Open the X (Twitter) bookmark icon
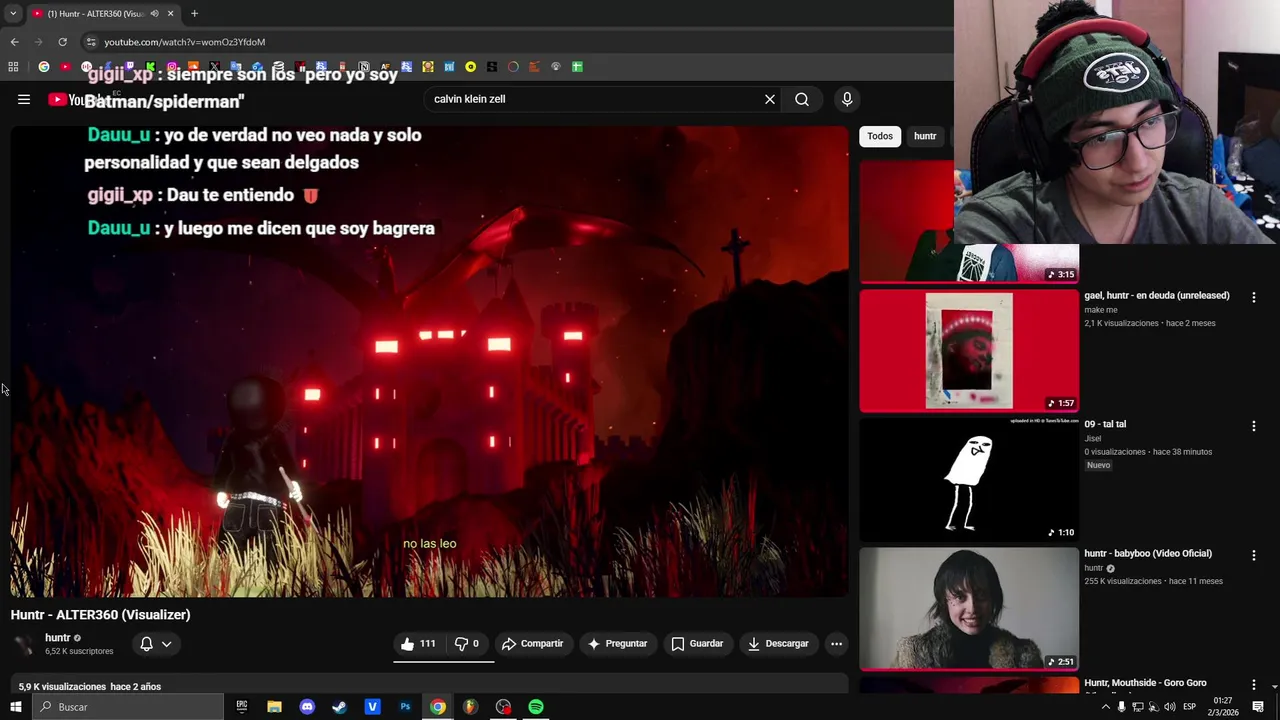 click(214, 67)
